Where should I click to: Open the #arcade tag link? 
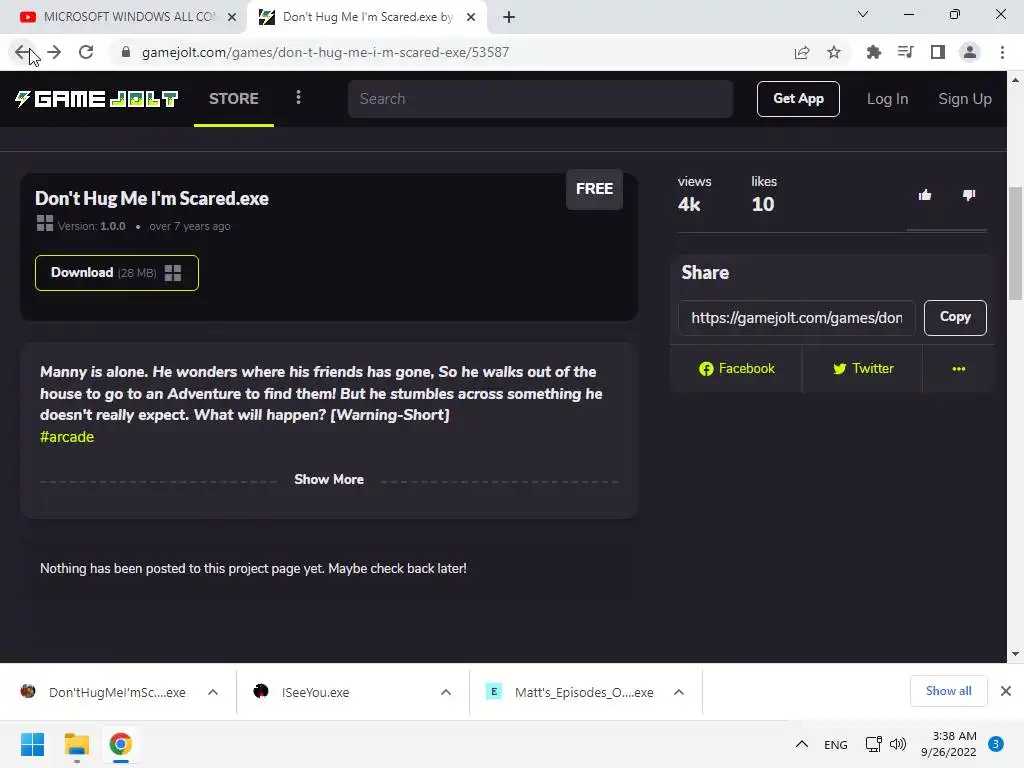tap(67, 437)
